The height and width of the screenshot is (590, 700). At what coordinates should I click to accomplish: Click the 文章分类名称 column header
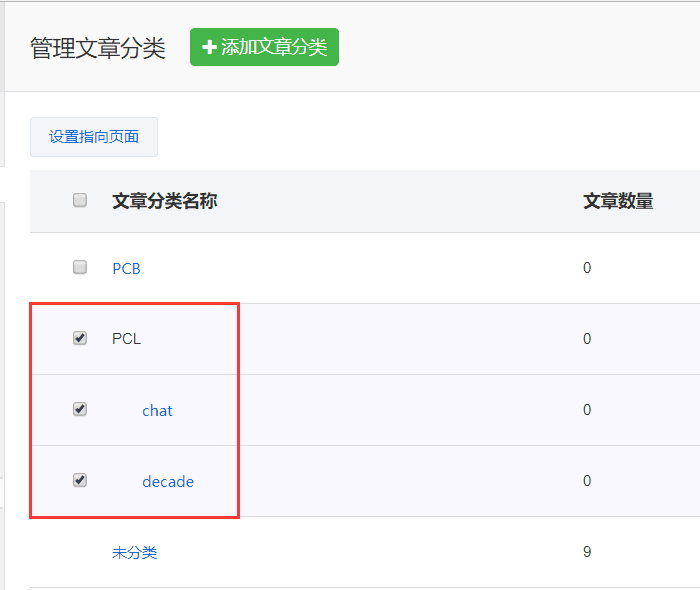click(x=164, y=201)
